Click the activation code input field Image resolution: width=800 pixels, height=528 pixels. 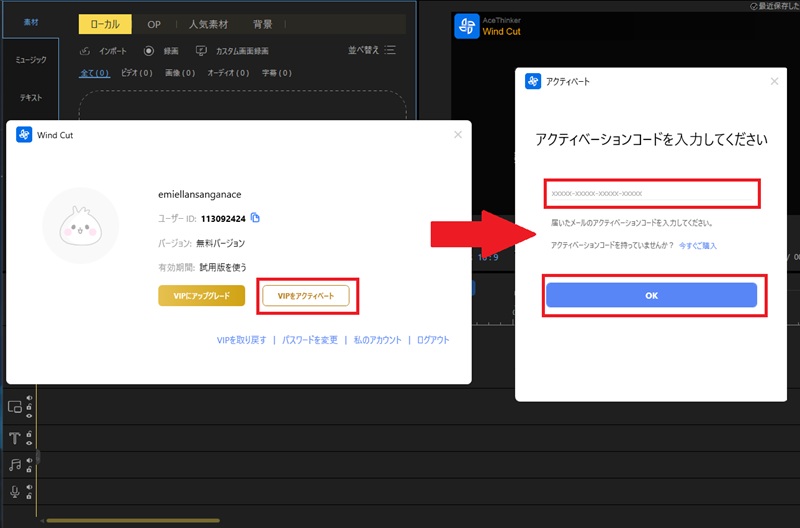point(652,193)
